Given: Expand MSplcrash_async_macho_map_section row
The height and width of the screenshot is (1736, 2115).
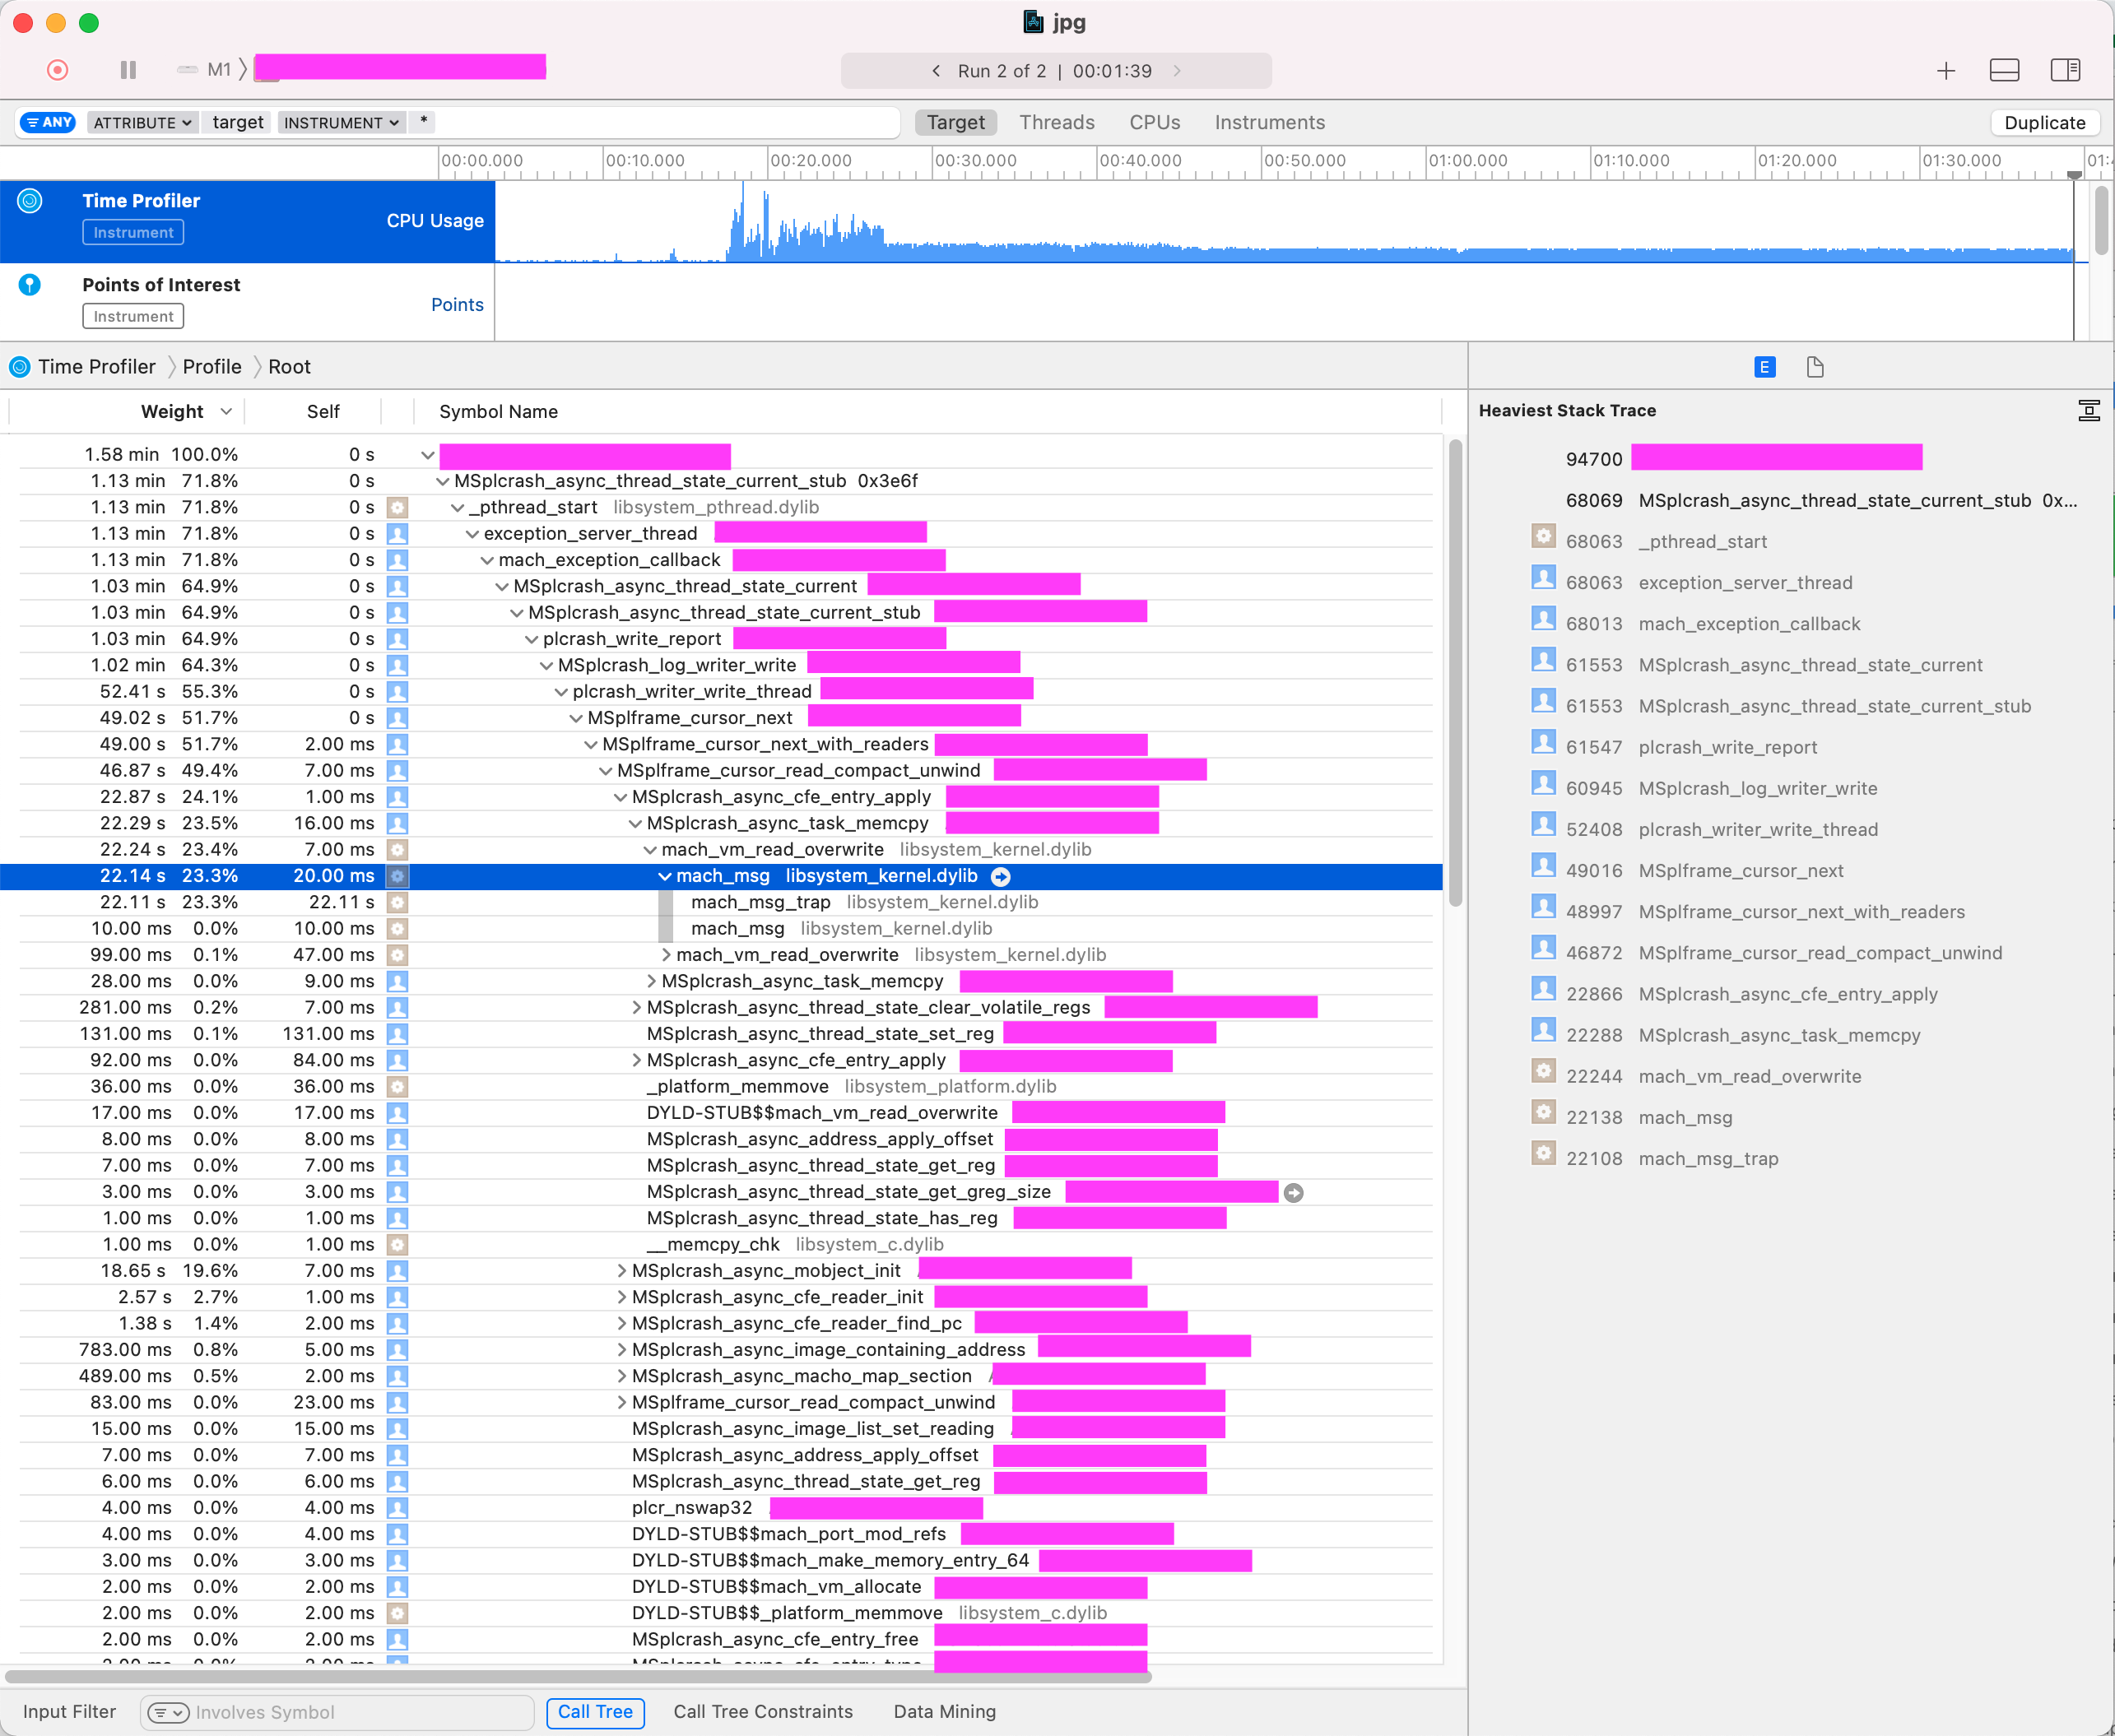Looking at the screenshot, I should pos(621,1376).
